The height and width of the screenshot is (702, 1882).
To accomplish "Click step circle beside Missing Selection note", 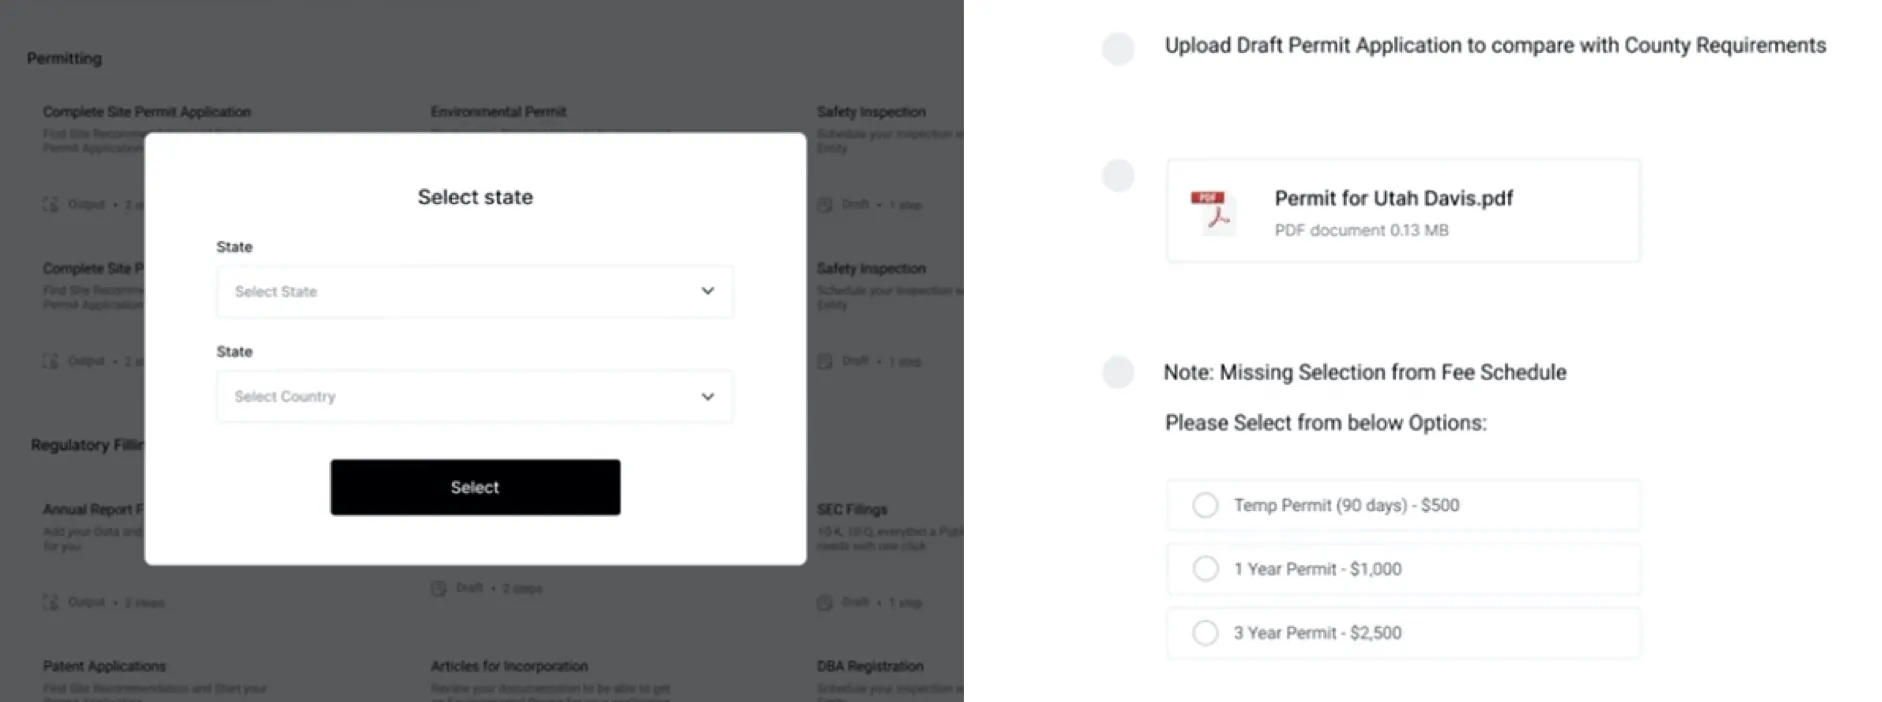I will click(1118, 373).
